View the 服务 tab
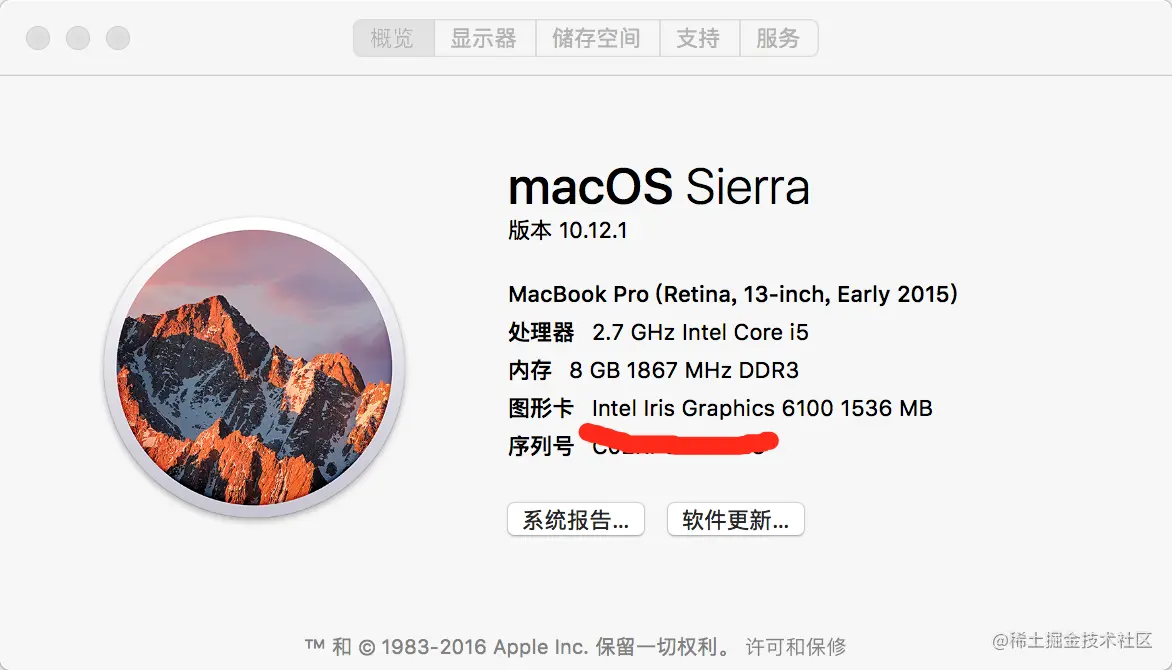 point(779,38)
